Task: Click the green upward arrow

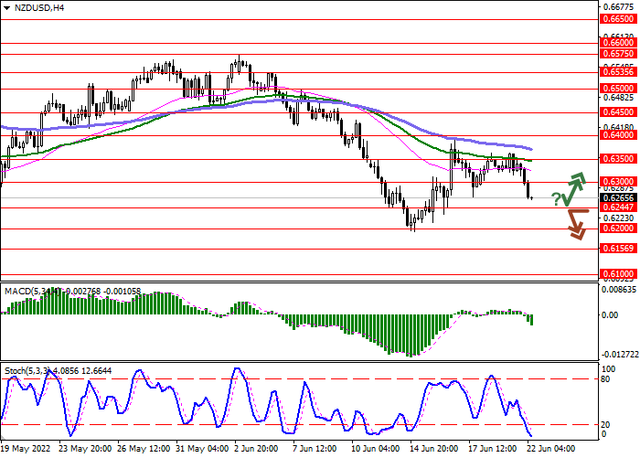Action: [x=575, y=187]
